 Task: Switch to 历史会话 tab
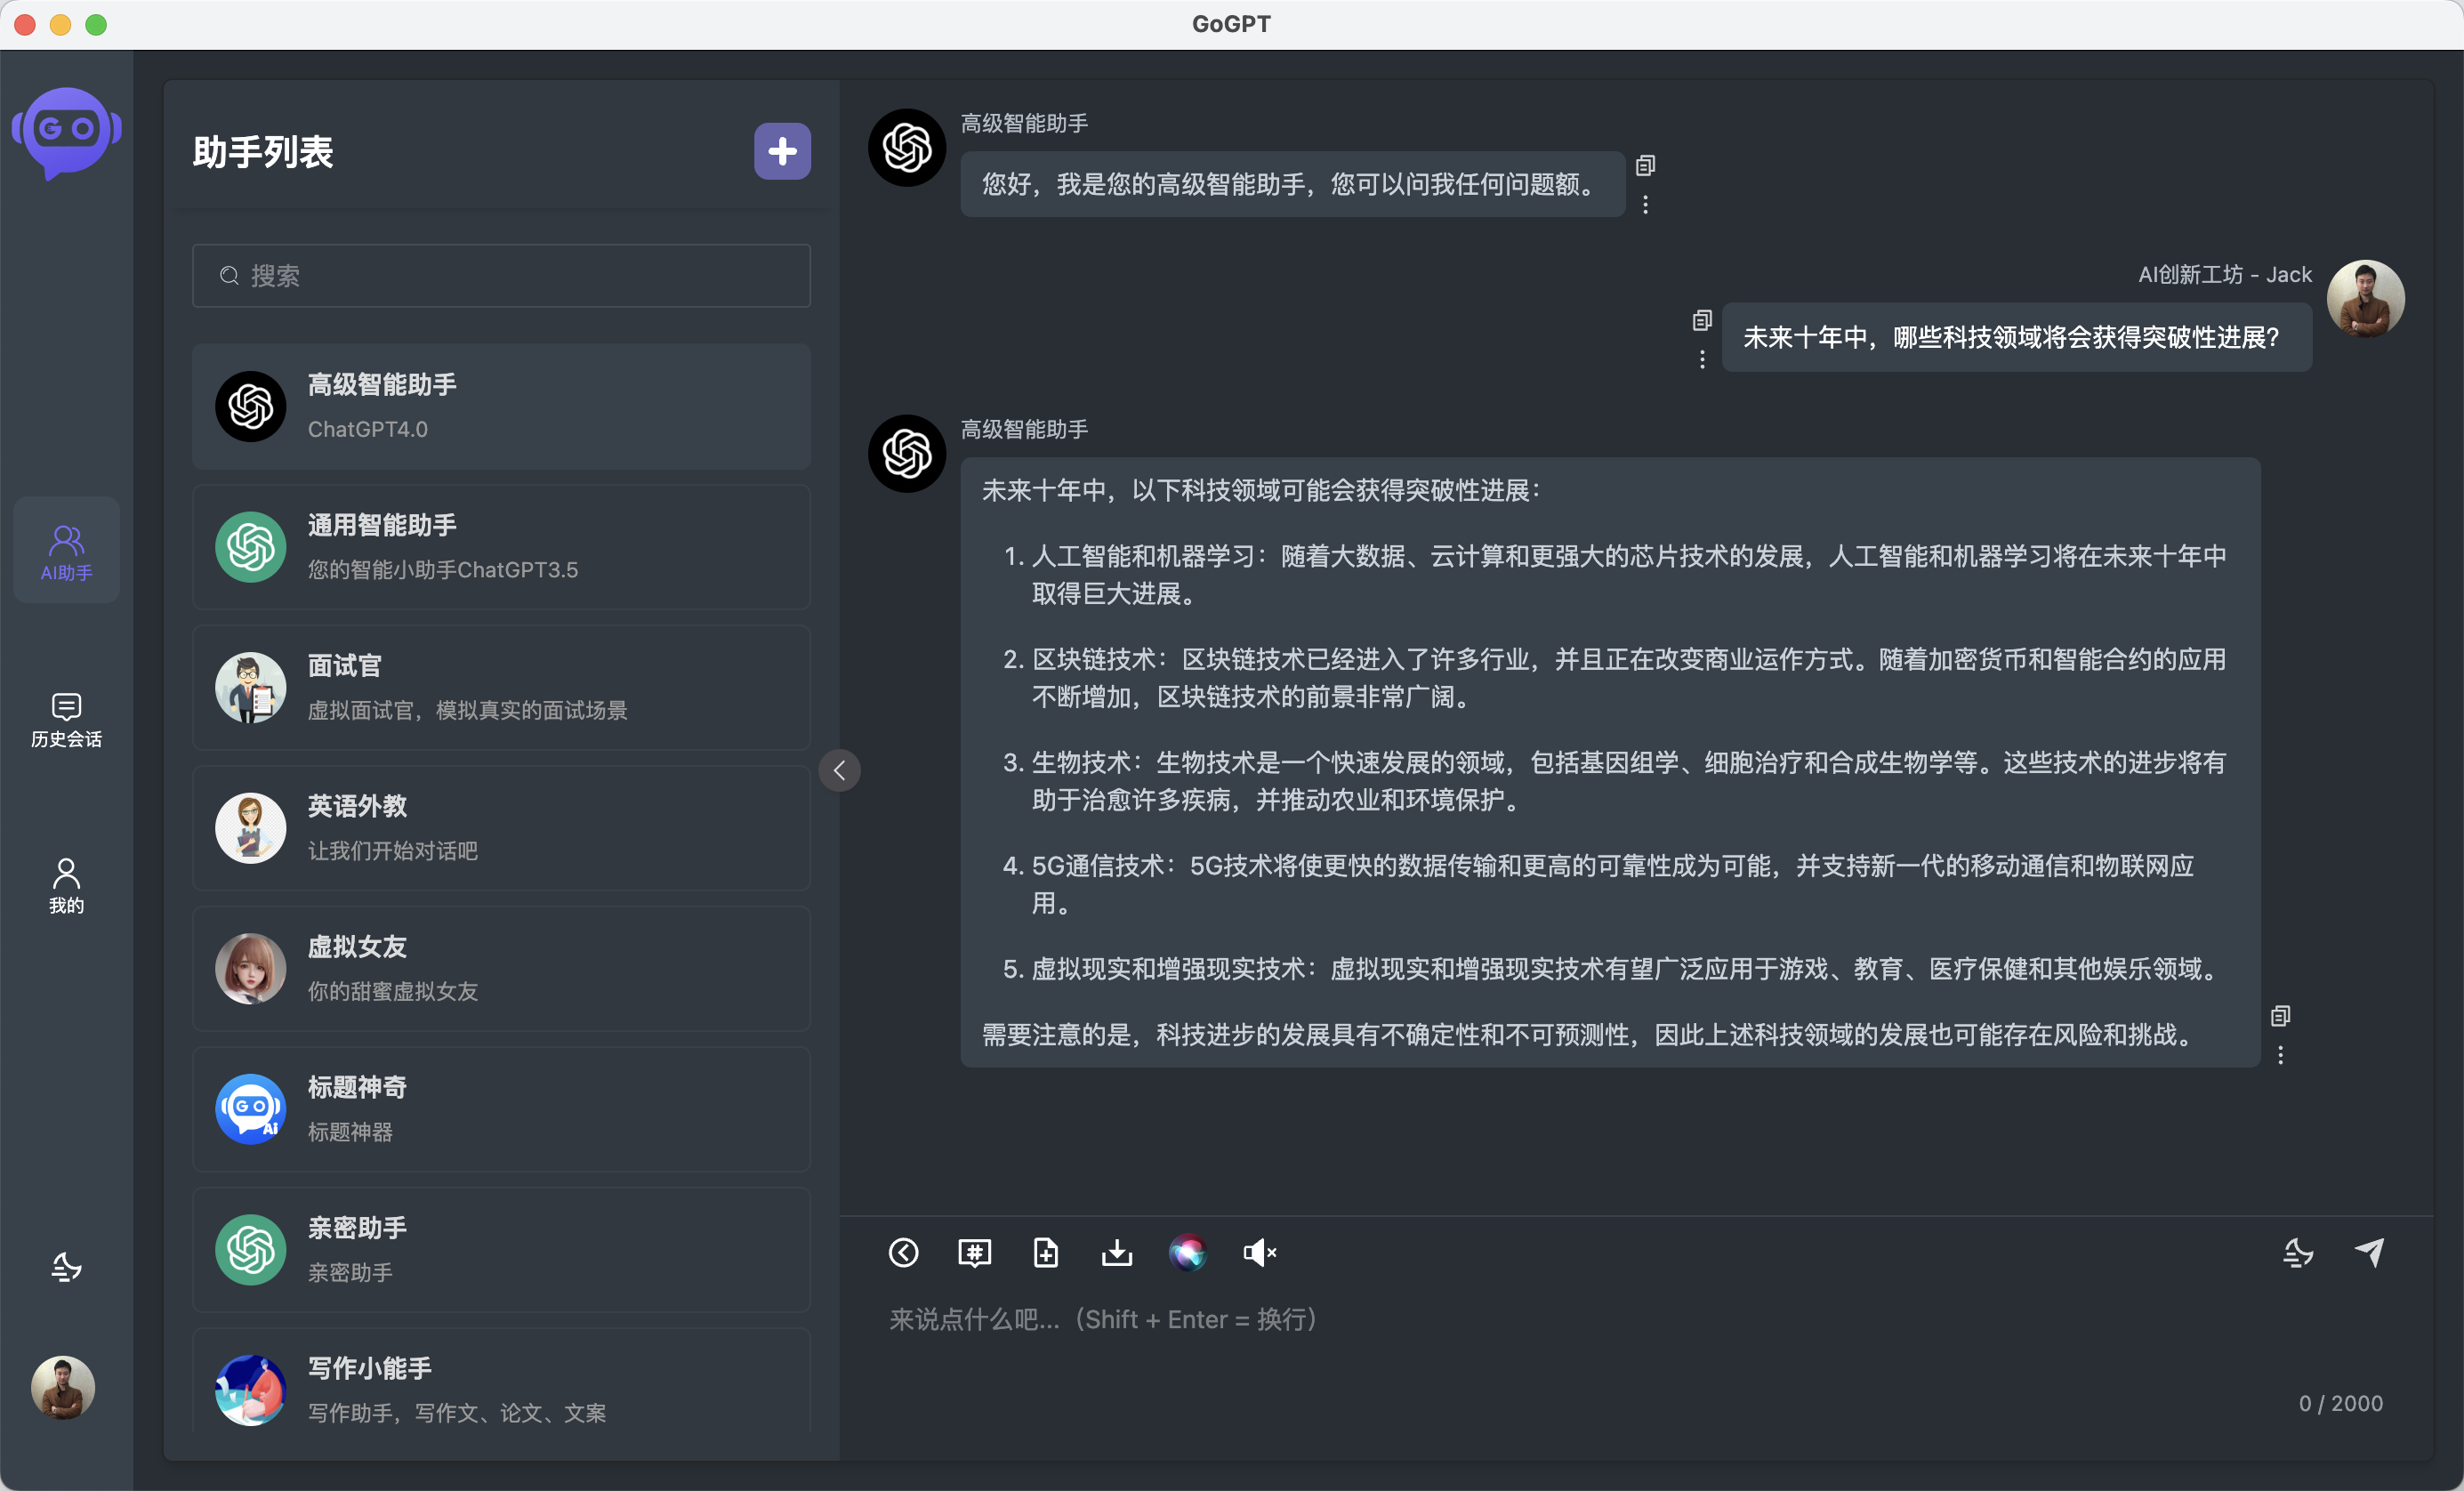(x=66, y=720)
